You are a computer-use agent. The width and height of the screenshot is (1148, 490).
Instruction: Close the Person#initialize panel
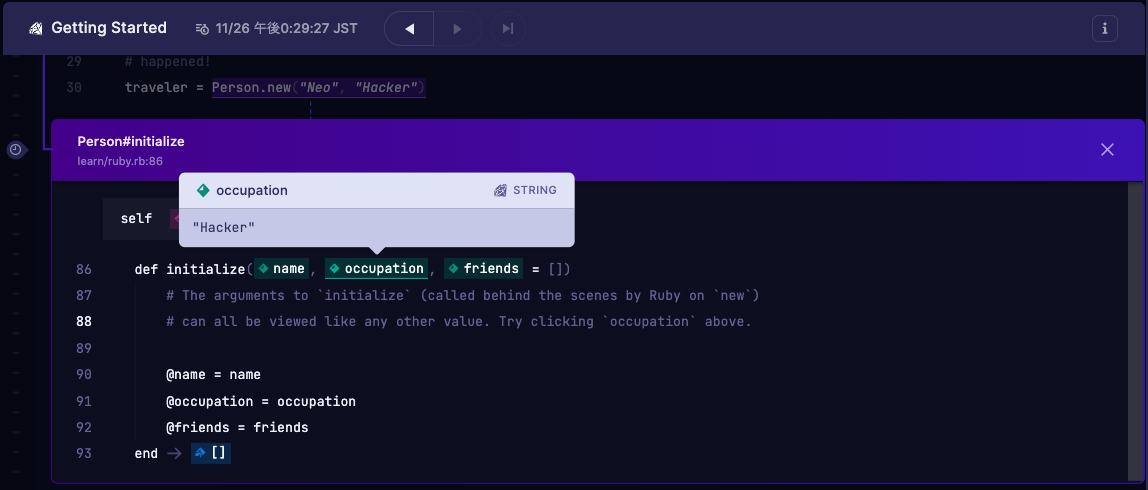point(1107,149)
